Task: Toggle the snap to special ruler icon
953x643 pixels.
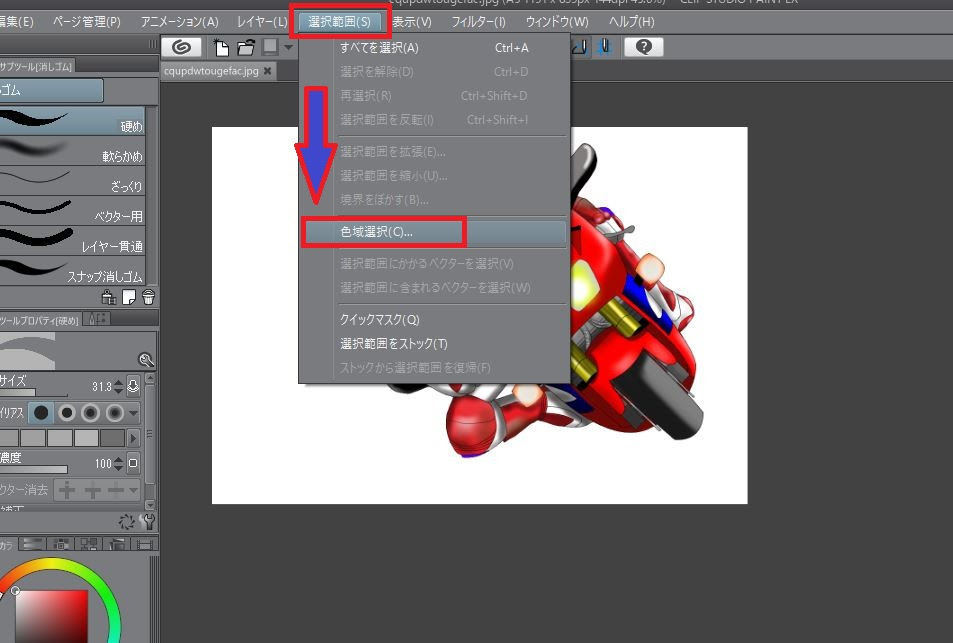Action: [605, 47]
